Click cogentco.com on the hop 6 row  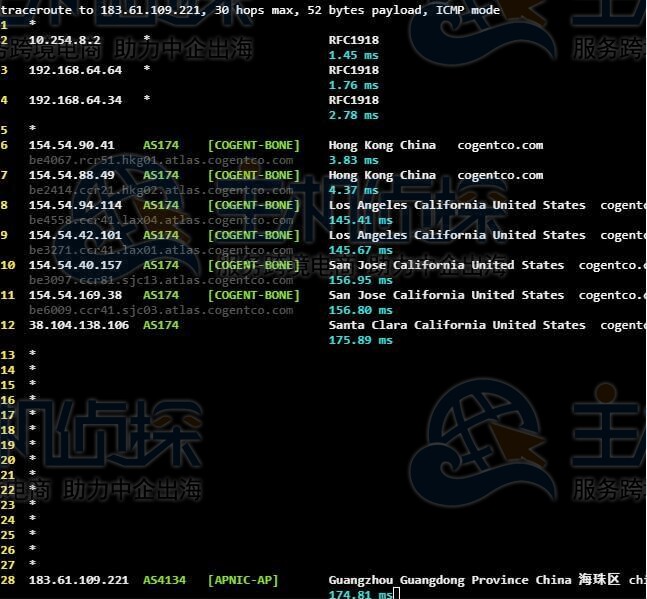point(500,145)
